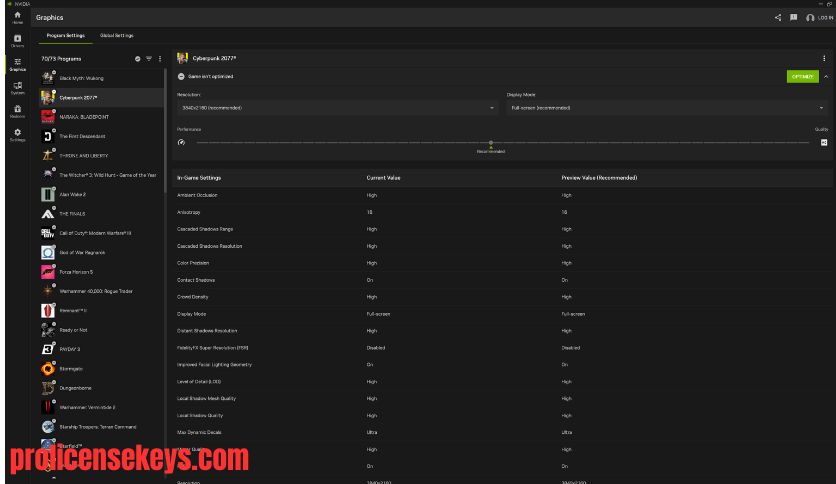This screenshot has height=484, width=836.
Task: Select The First Descendant in program list
Action: [102, 136]
